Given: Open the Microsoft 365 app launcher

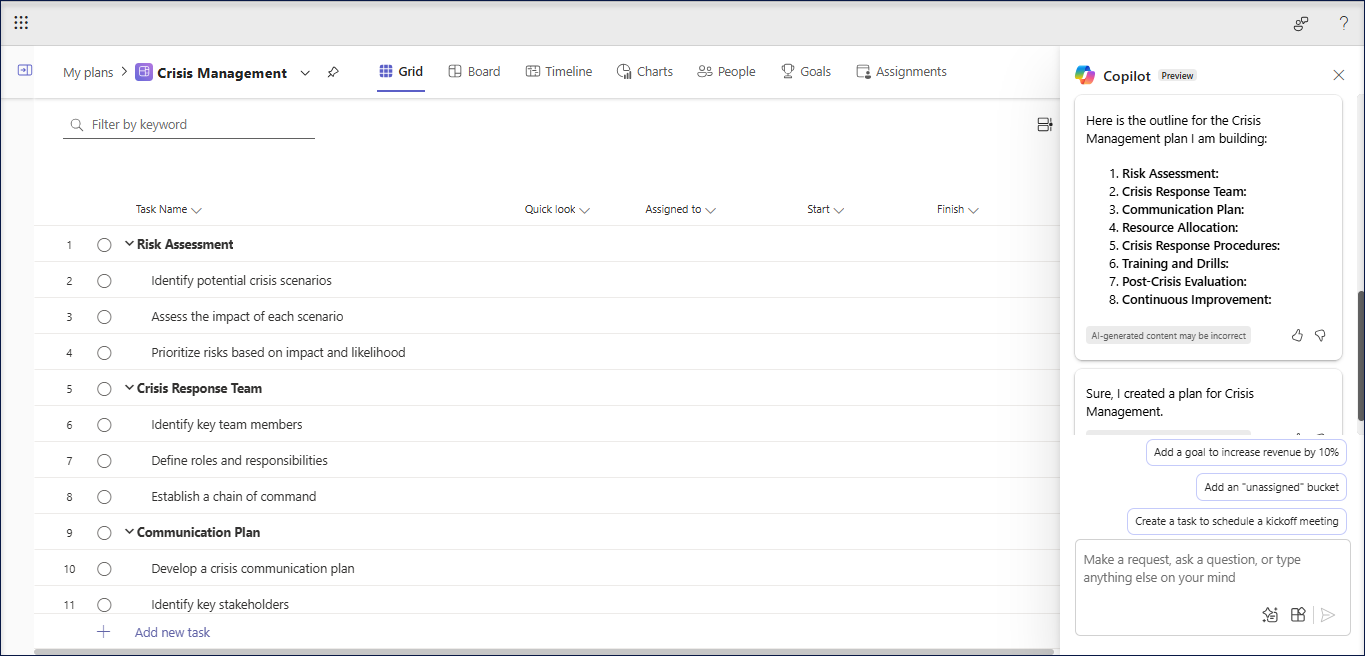Looking at the screenshot, I should tap(20, 22).
